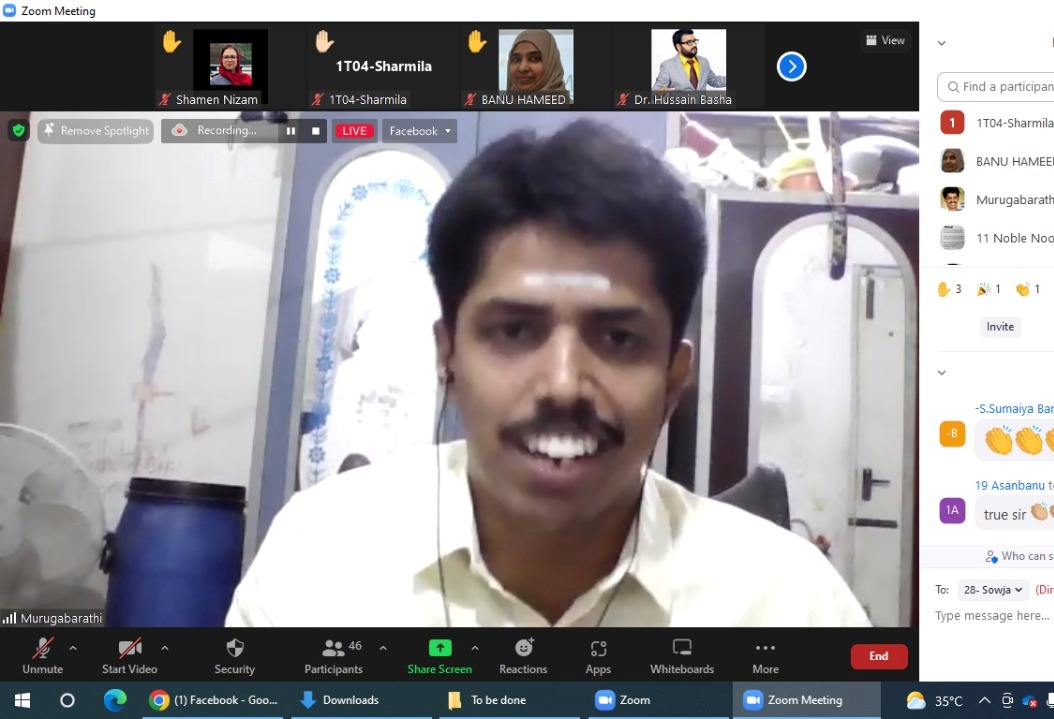Screen dimensions: 1054x719
Task: Open audio options arrow beside Unmute
Action: (x=73, y=648)
